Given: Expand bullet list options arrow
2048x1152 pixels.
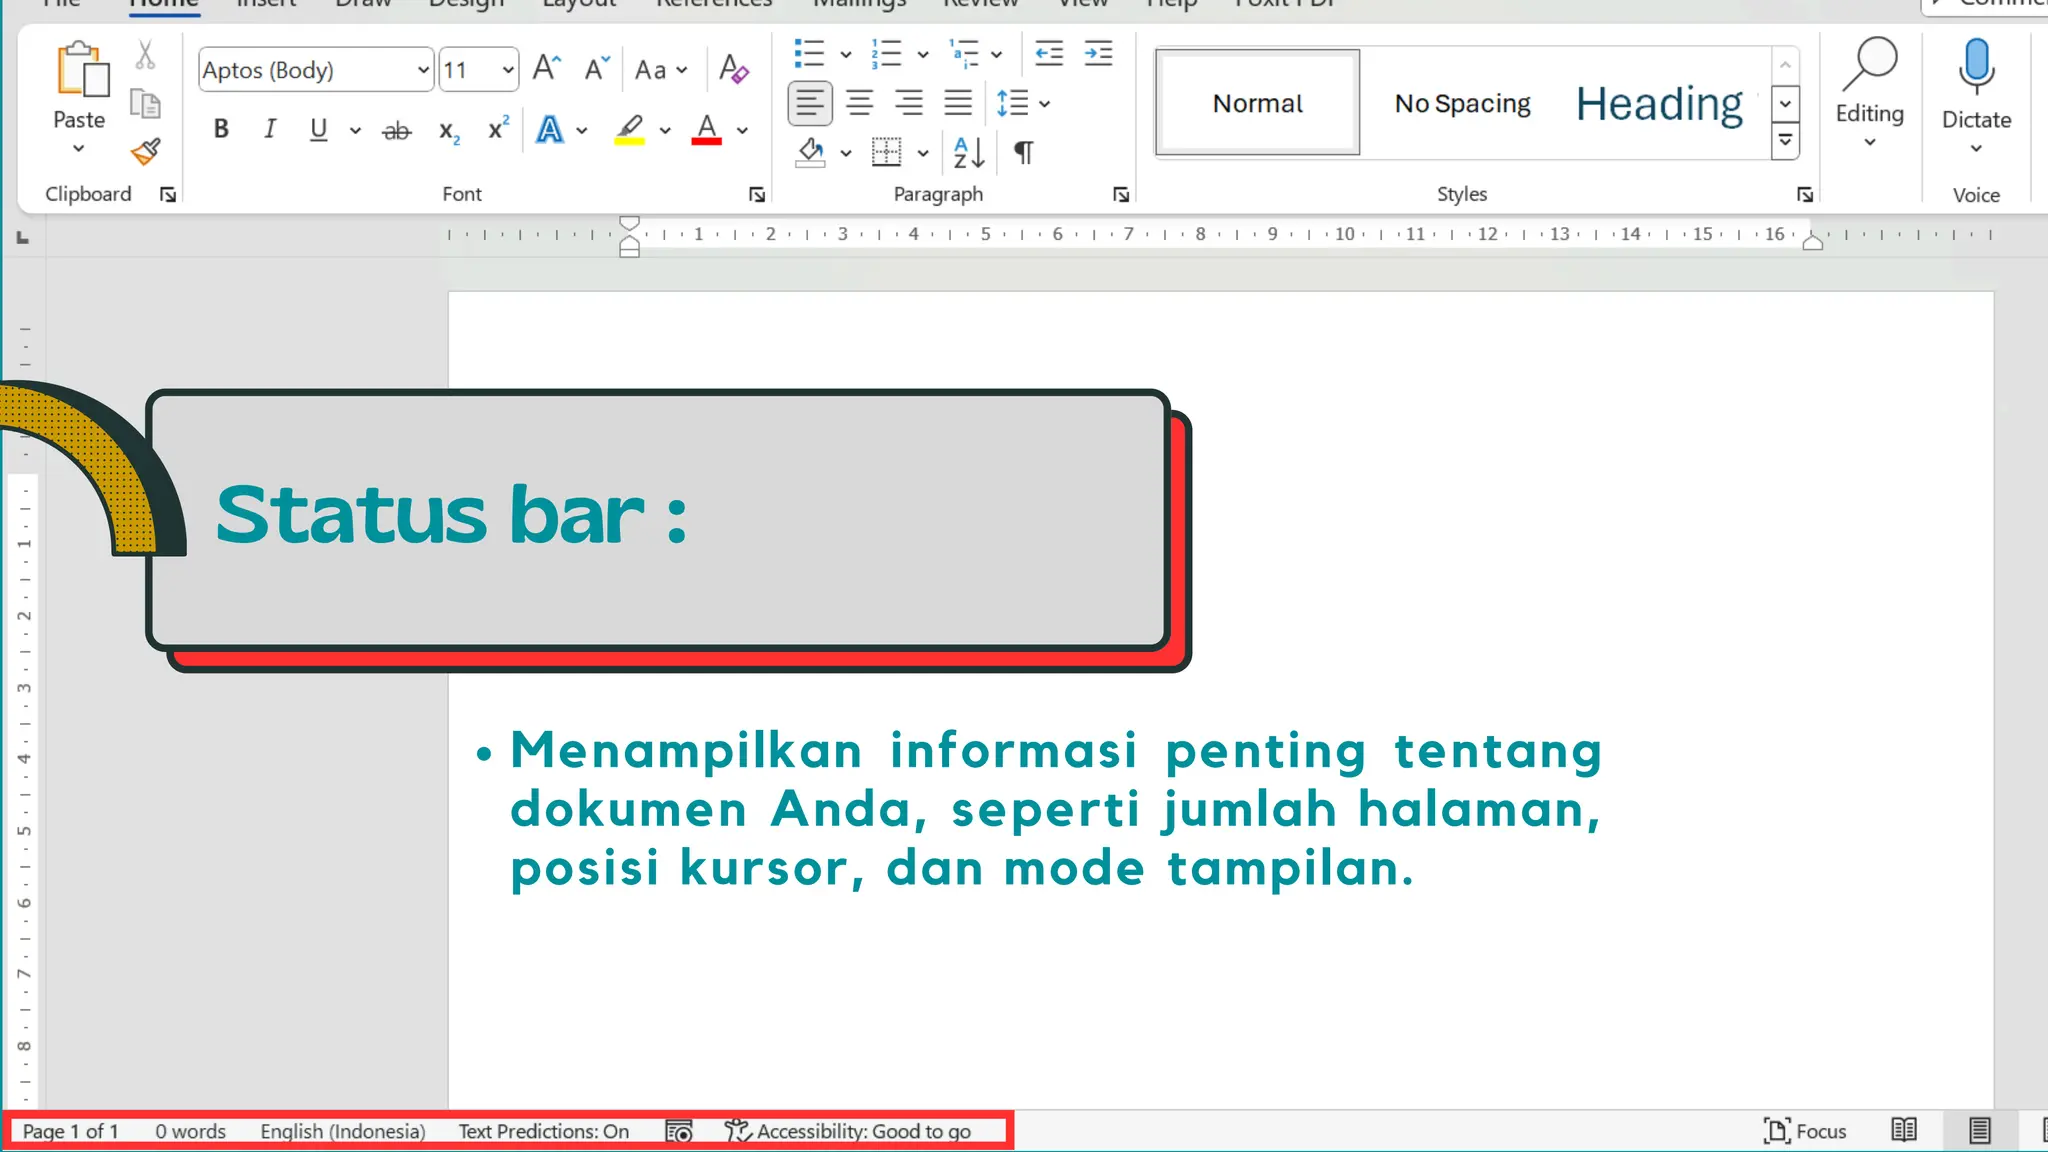Looking at the screenshot, I should pyautogui.click(x=846, y=54).
